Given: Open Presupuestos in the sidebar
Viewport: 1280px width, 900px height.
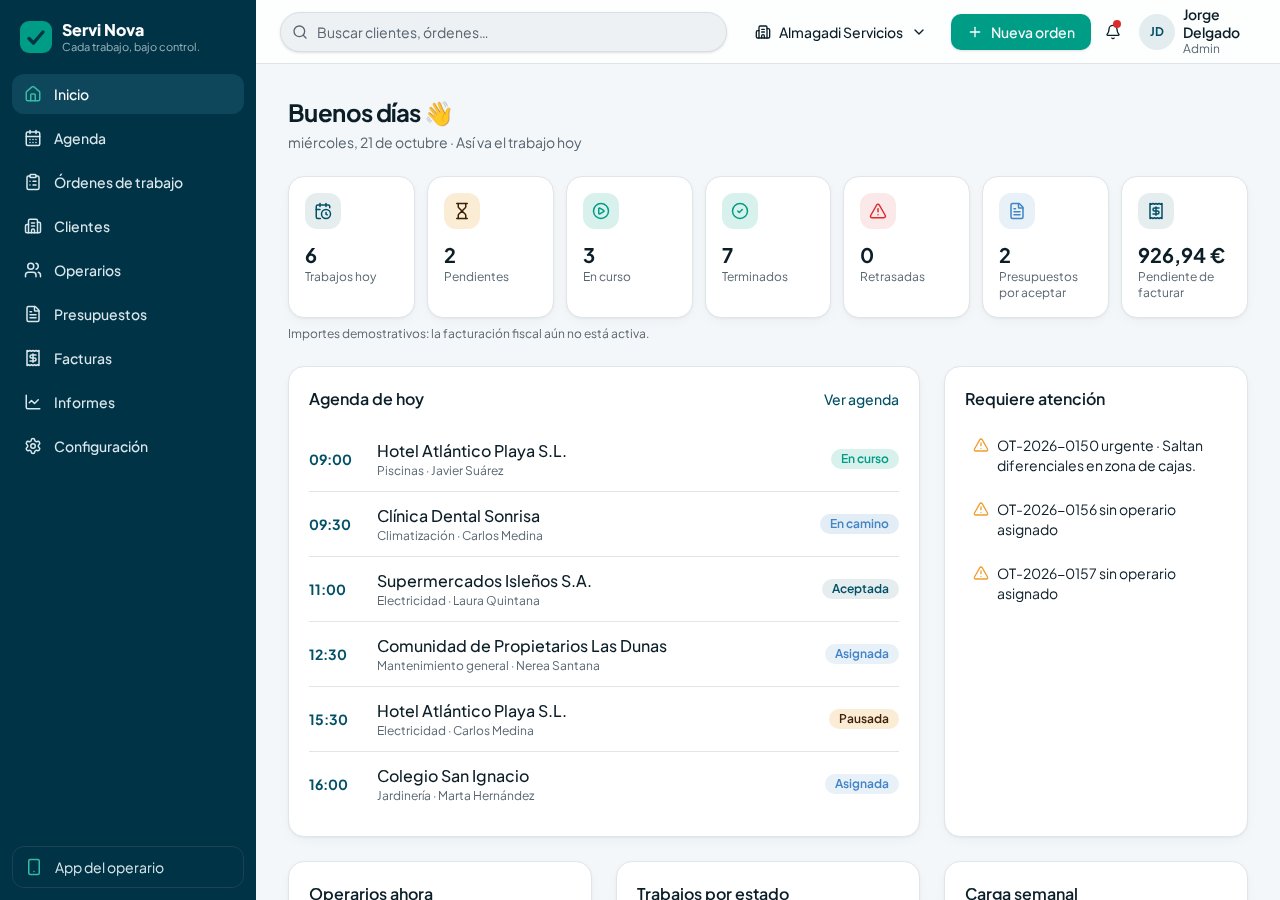Looking at the screenshot, I should click(128, 314).
